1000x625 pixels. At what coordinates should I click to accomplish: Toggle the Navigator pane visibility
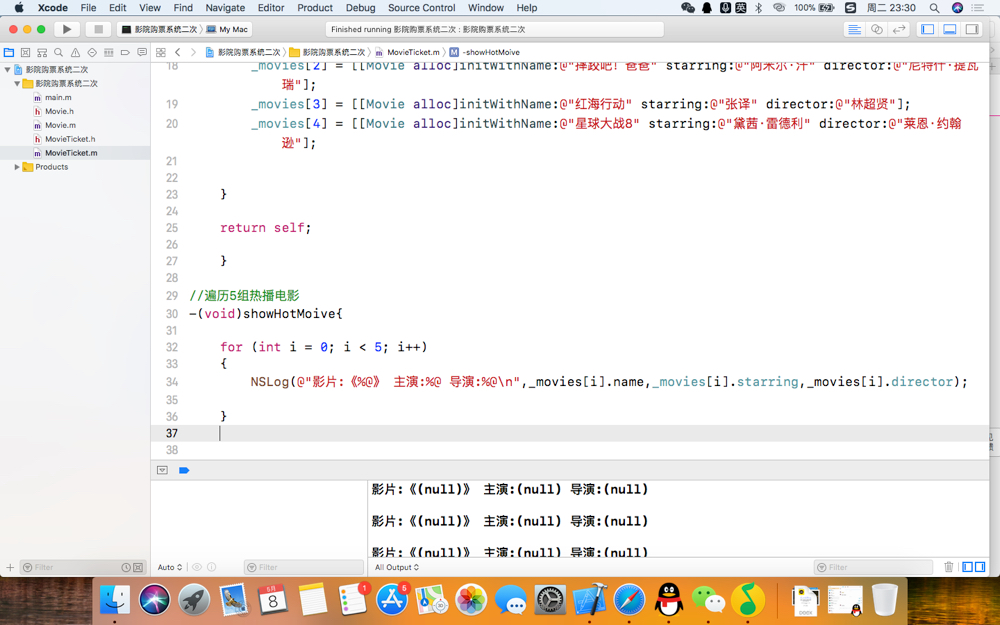click(928, 29)
